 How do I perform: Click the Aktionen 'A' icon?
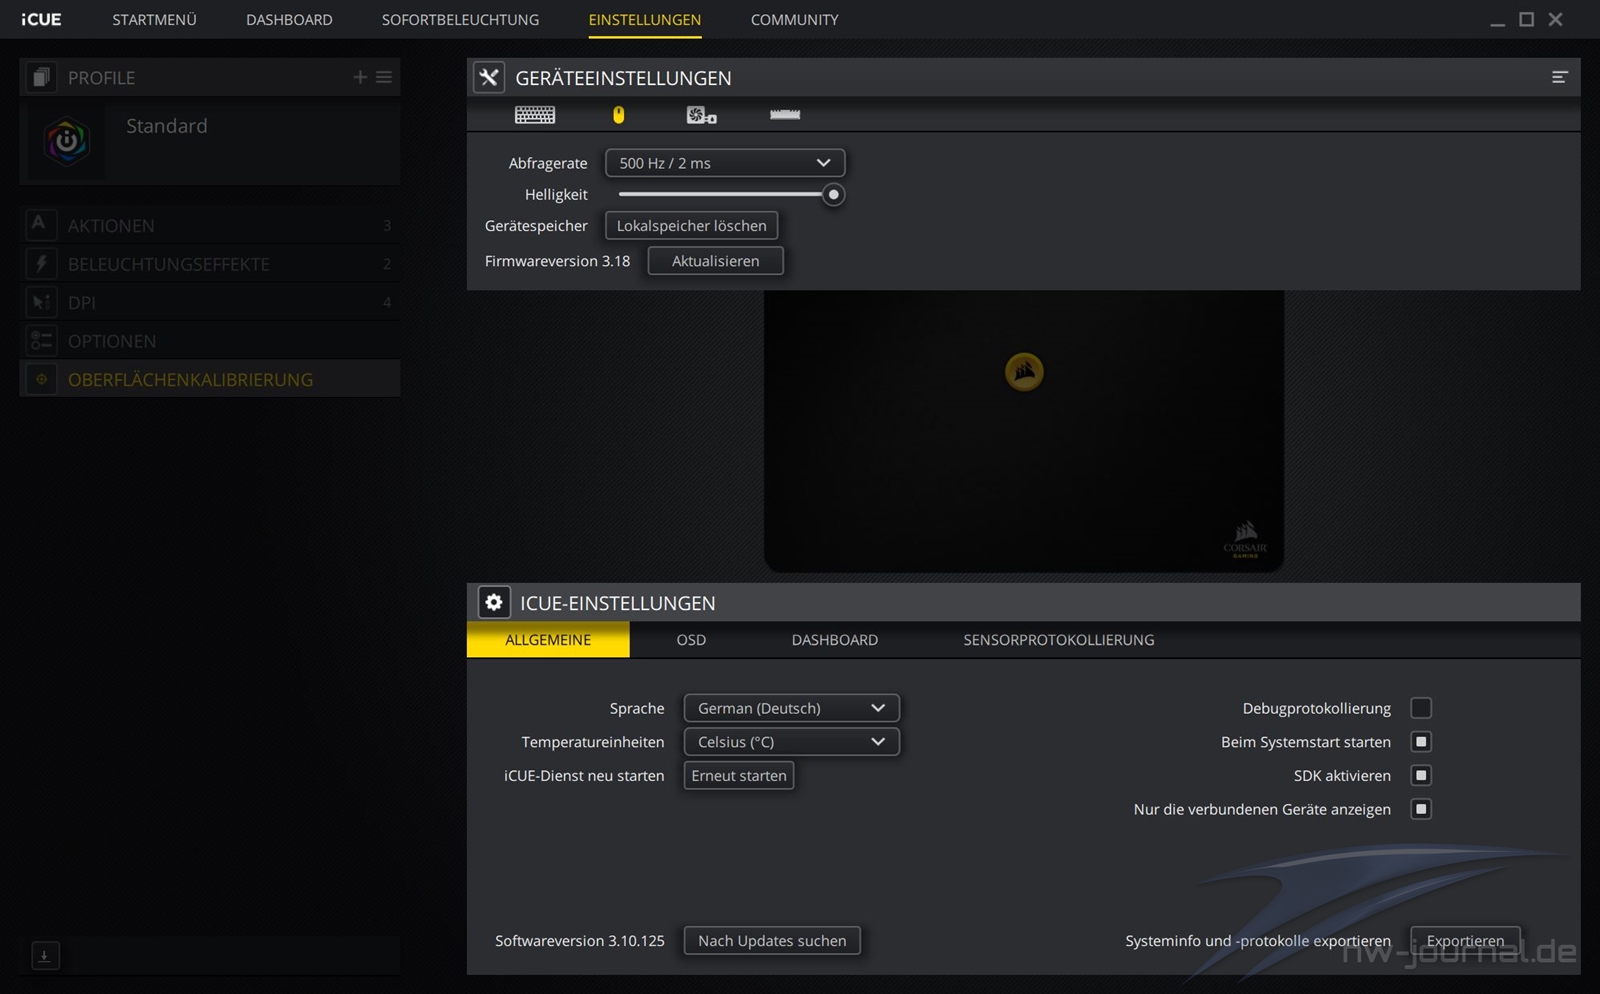pos(39,224)
